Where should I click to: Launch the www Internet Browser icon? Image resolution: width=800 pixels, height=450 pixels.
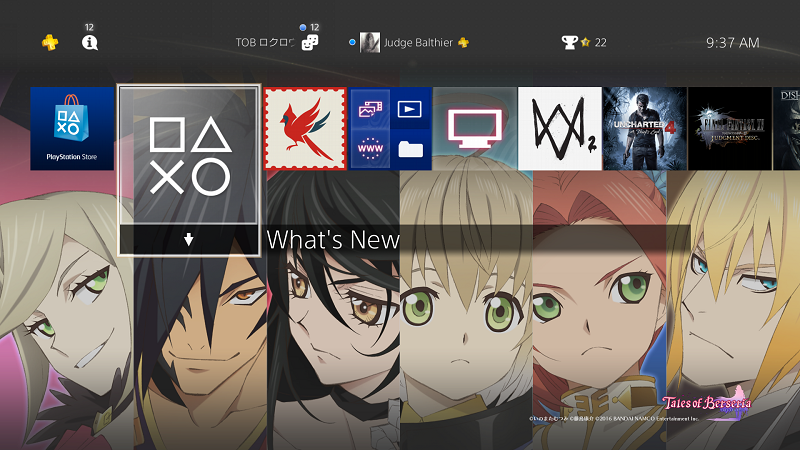pos(370,148)
